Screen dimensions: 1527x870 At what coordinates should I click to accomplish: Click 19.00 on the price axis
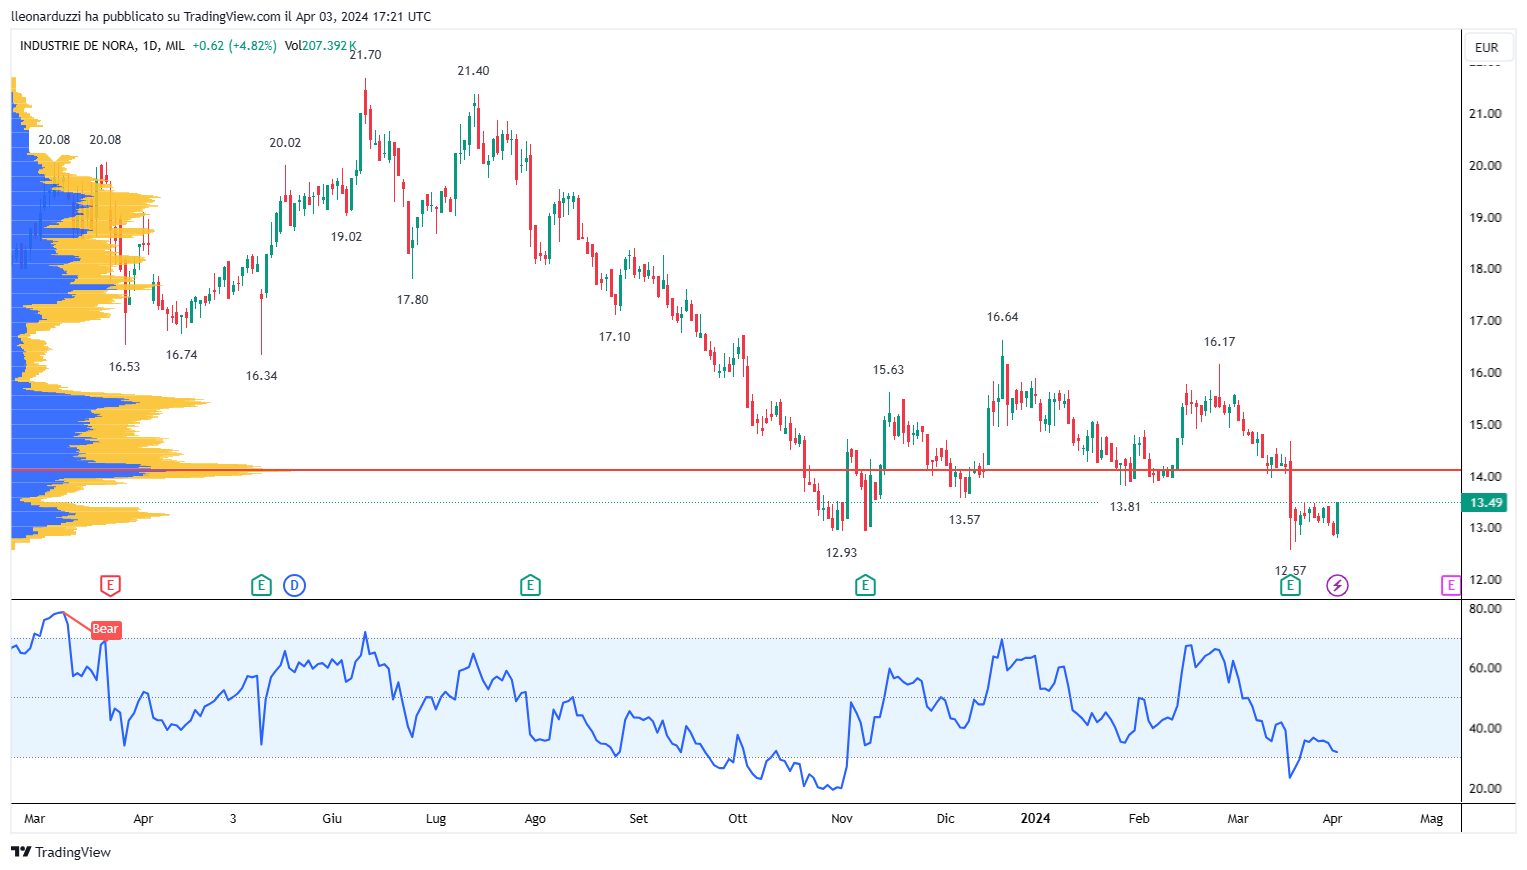click(x=1485, y=218)
